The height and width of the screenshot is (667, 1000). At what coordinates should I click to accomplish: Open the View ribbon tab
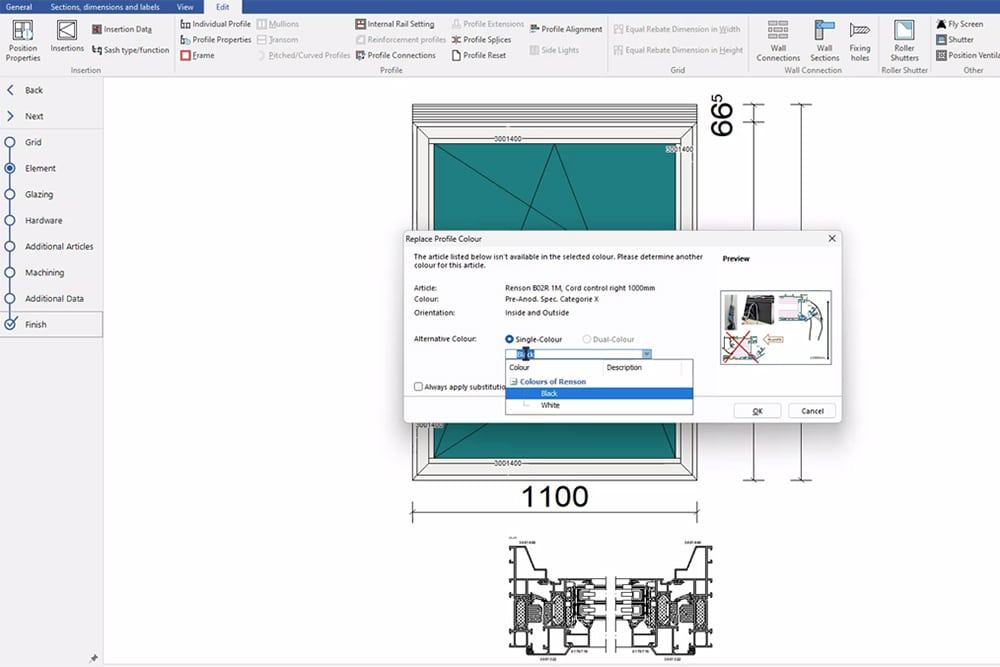pos(185,6)
